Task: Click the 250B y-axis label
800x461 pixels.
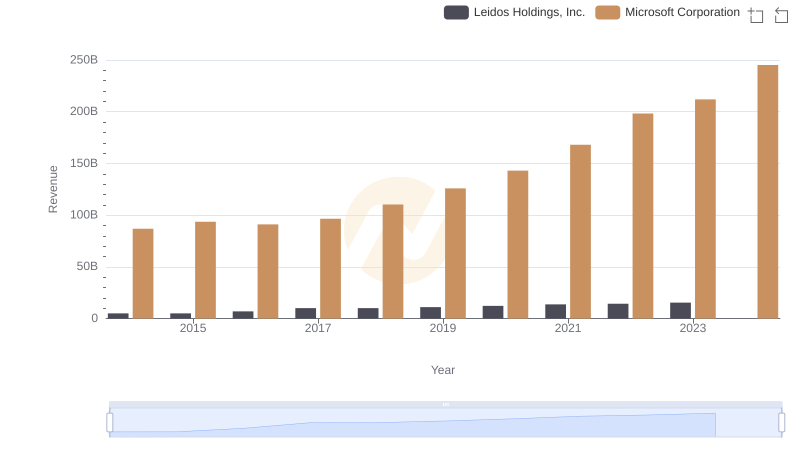Action: pos(84,60)
